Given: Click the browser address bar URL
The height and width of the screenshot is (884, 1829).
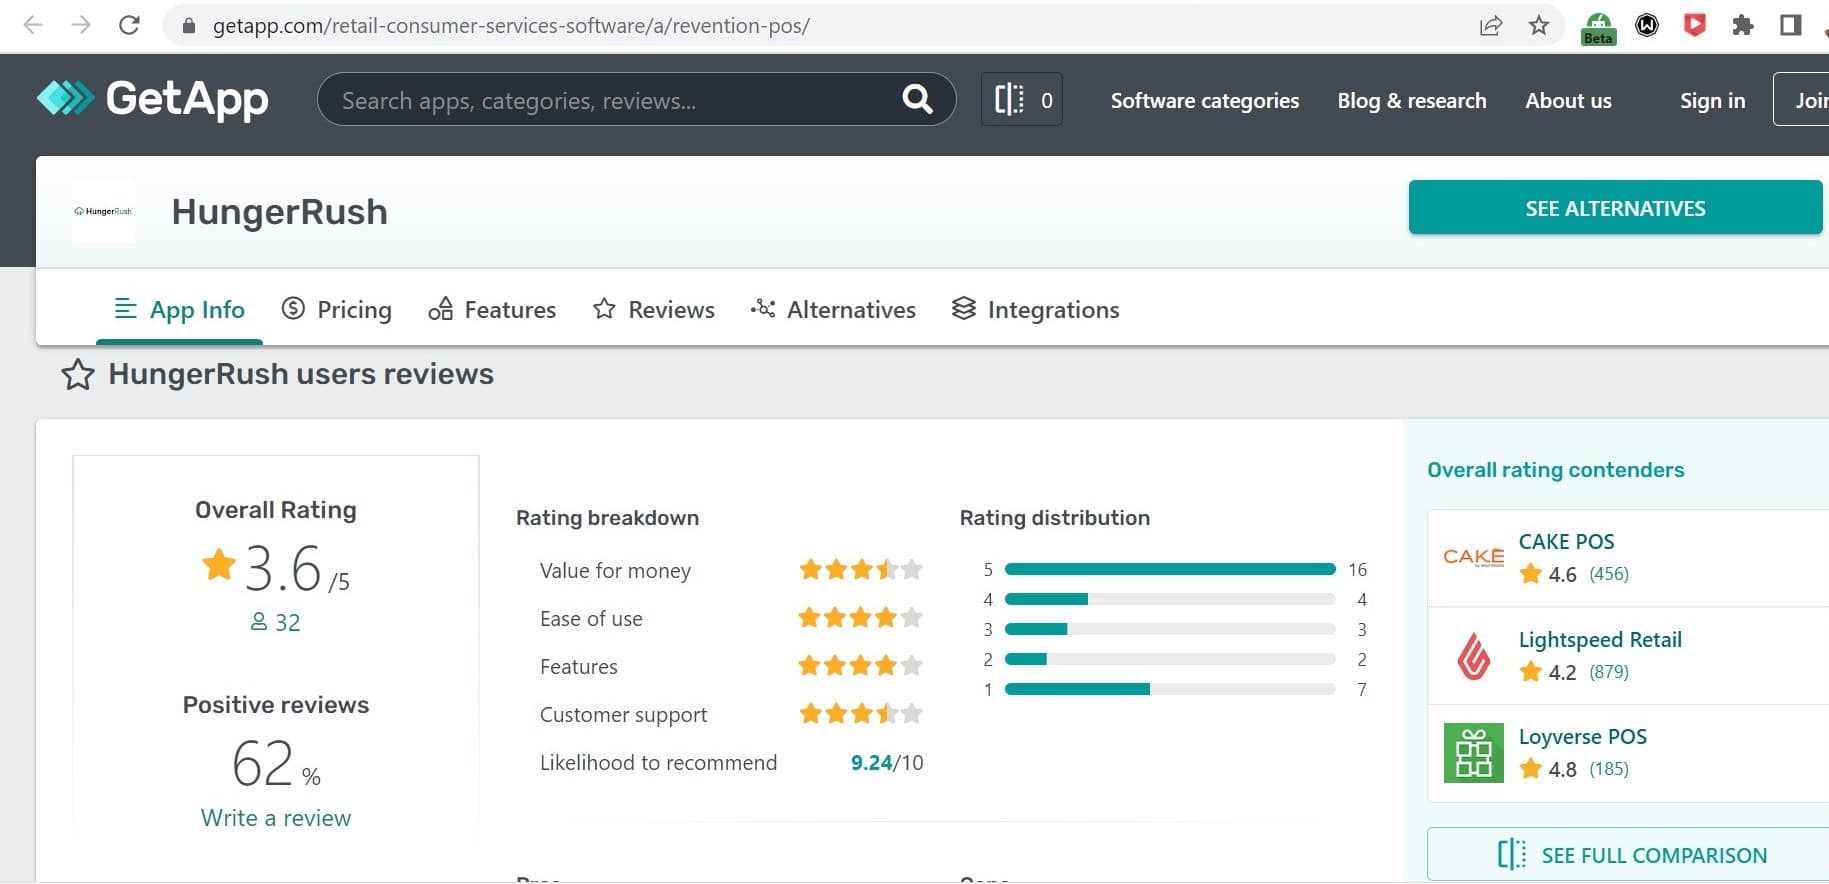Looking at the screenshot, I should [511, 26].
